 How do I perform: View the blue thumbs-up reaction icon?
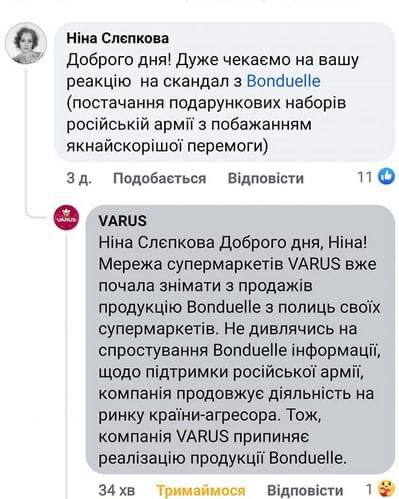386,177
